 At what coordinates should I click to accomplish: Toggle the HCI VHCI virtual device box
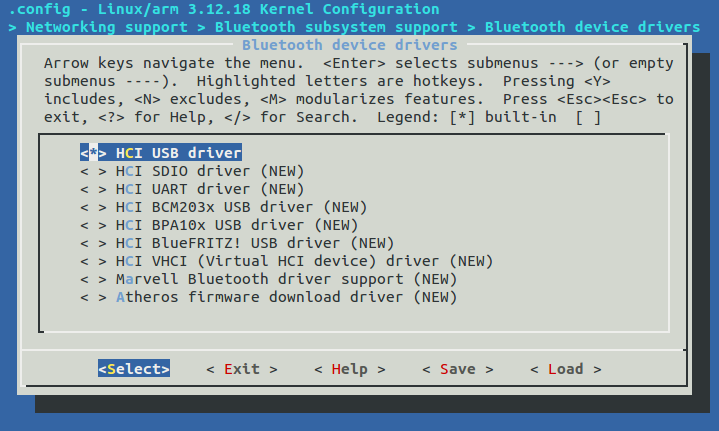coord(94,261)
